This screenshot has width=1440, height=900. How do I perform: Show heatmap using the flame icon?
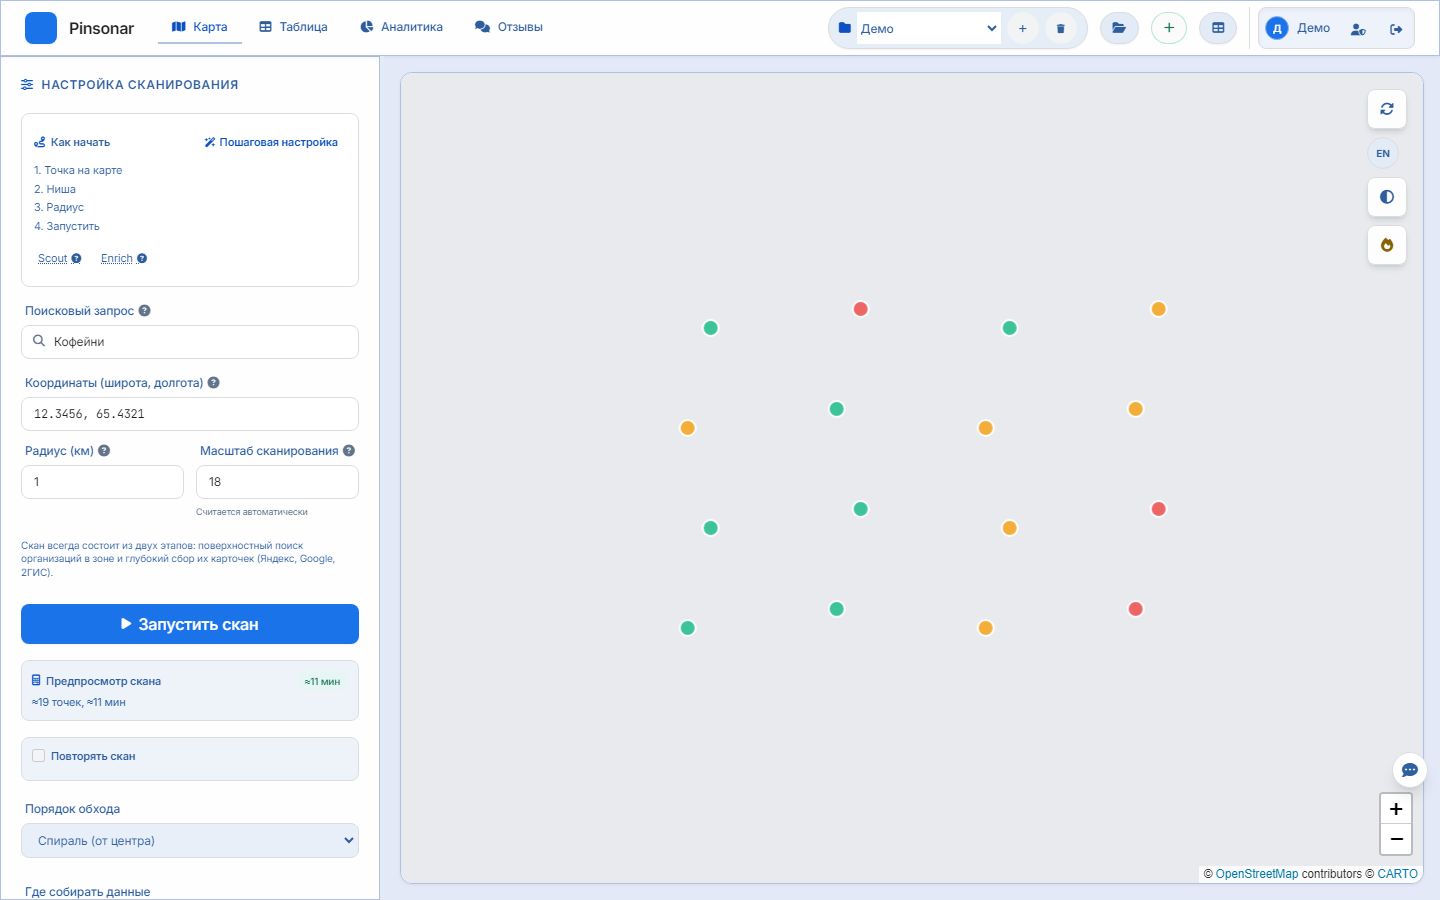tap(1387, 245)
